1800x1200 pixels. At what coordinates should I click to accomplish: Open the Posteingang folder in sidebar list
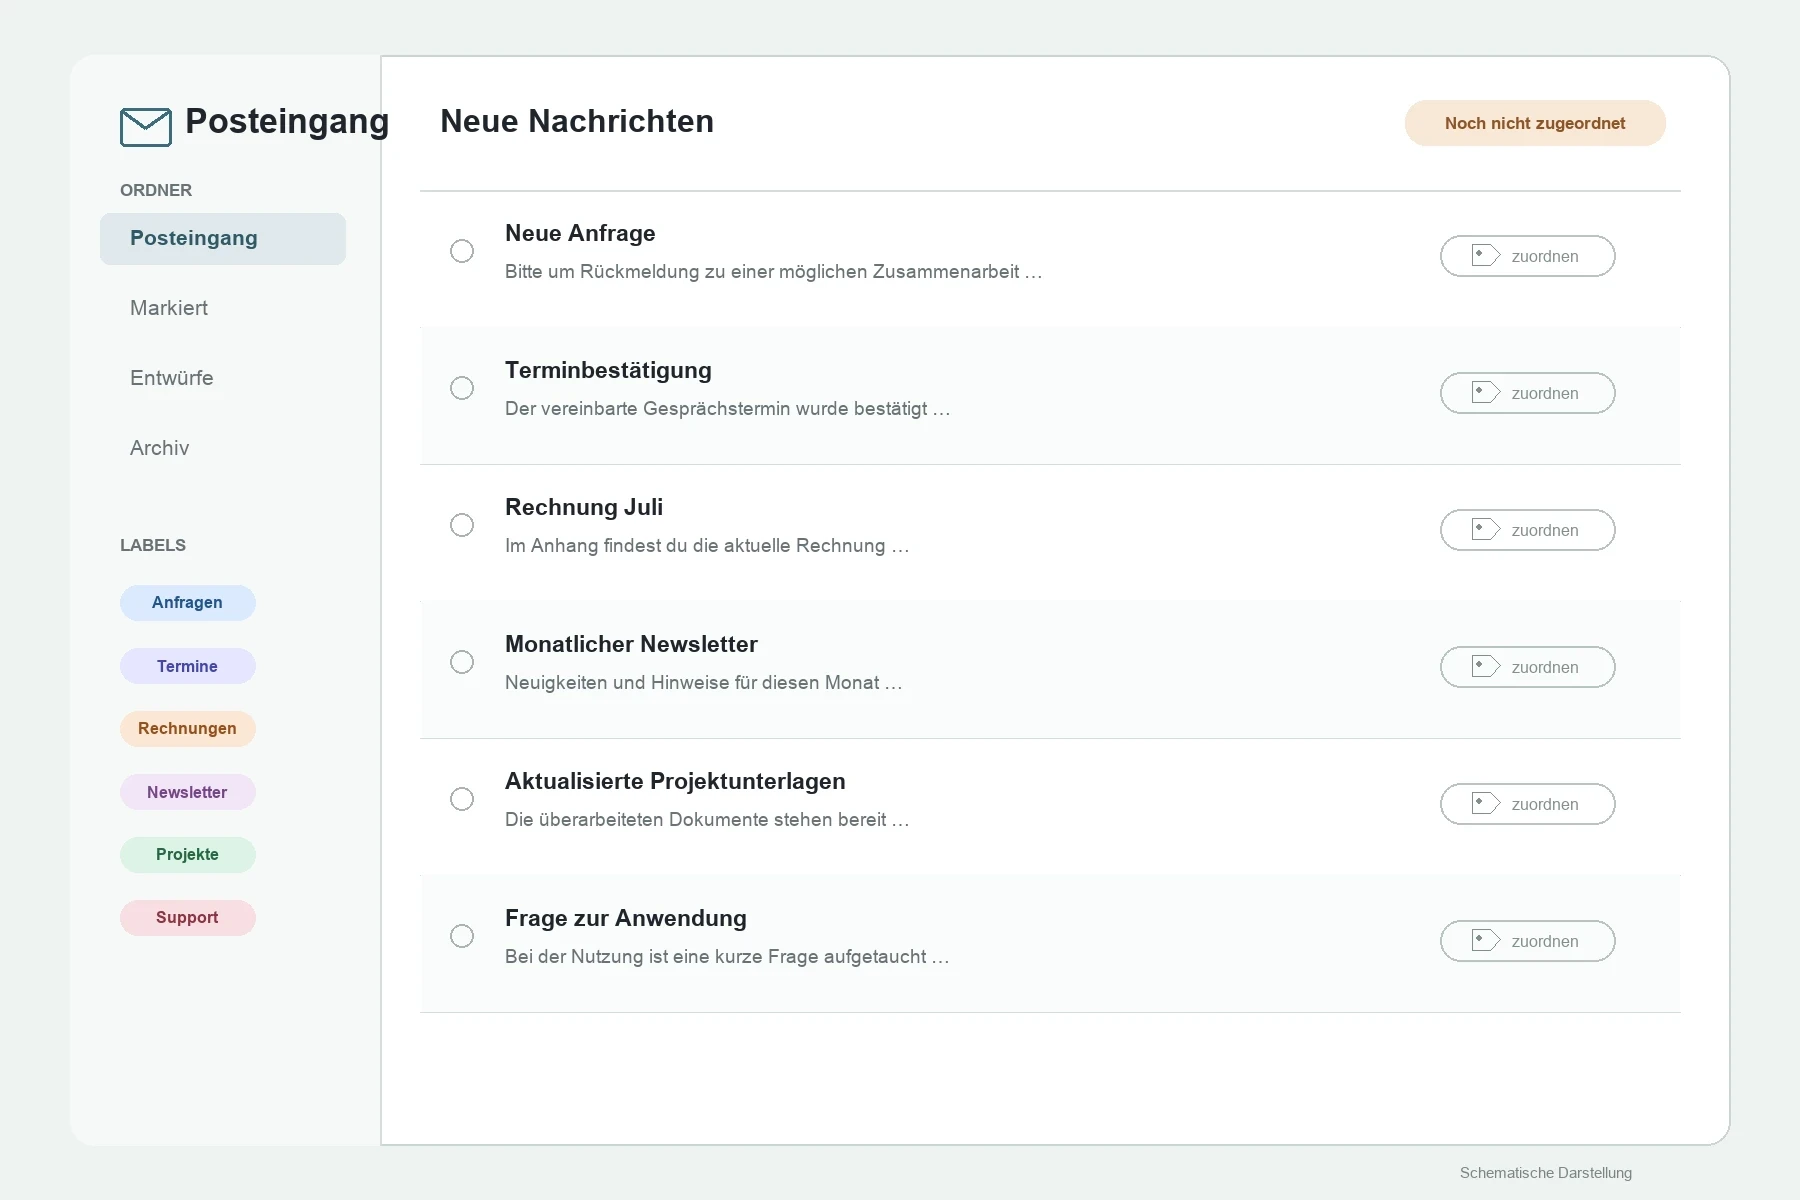click(223, 239)
